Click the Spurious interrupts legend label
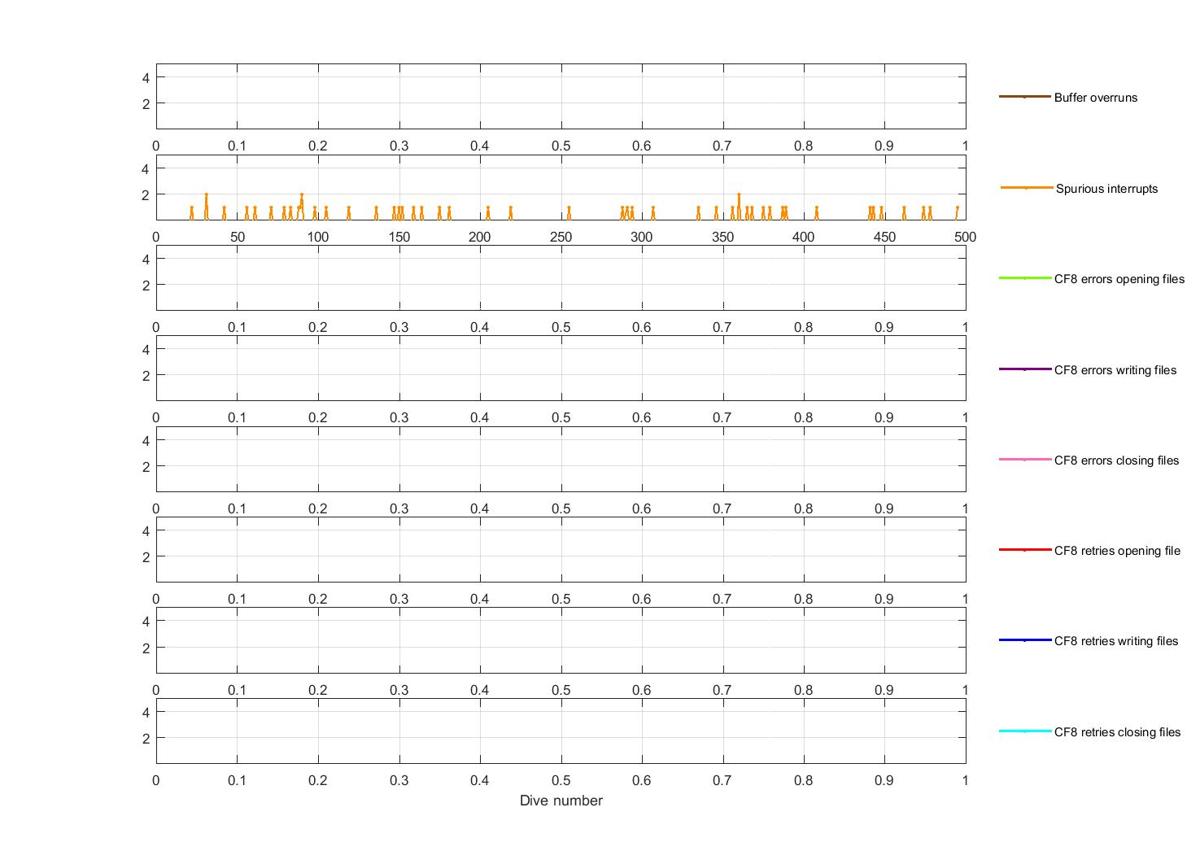The width and height of the screenshot is (1200, 859). point(1107,188)
